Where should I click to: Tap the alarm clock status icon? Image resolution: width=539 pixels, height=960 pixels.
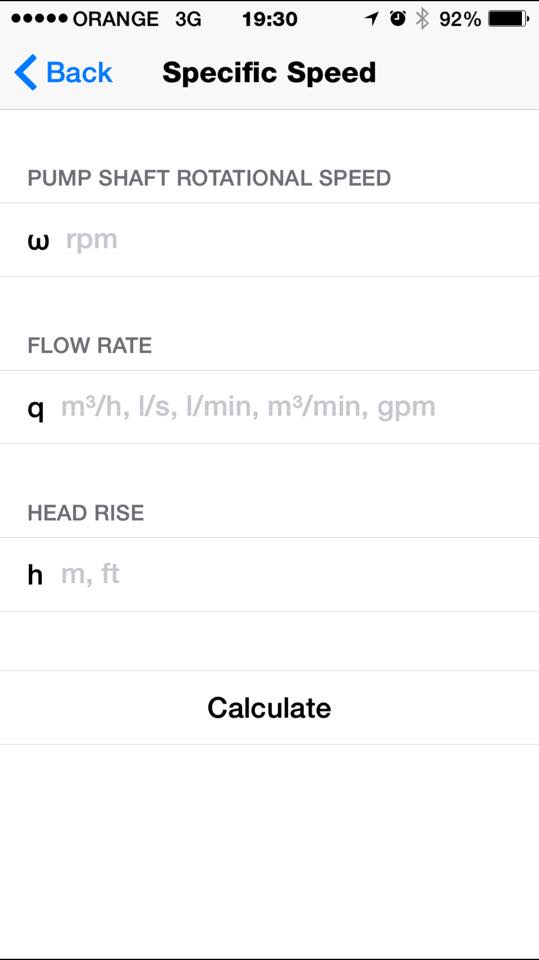coord(398,19)
